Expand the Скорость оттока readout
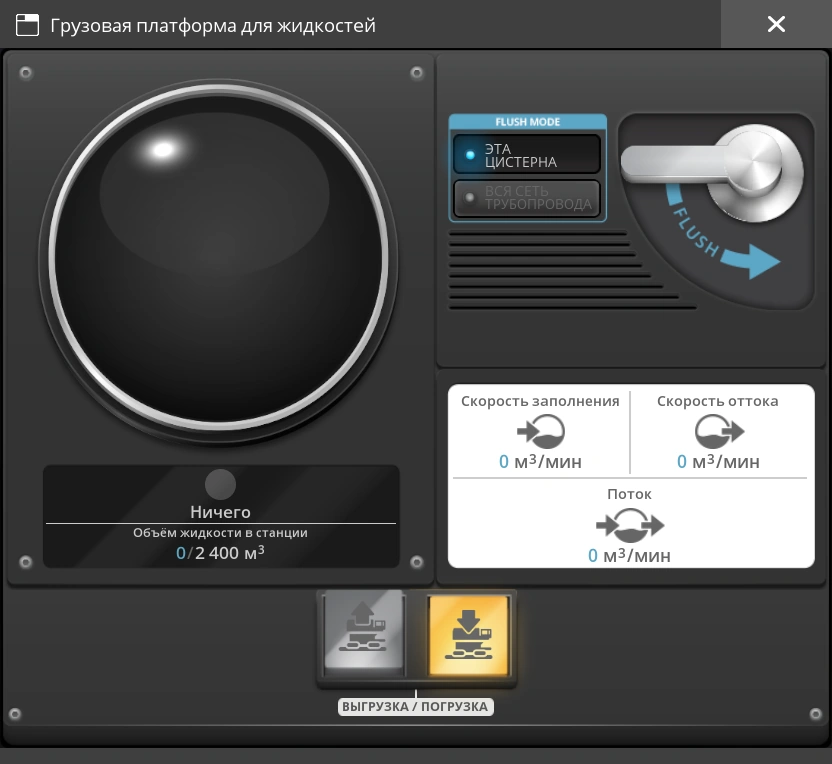The image size is (832, 764). (x=717, y=401)
